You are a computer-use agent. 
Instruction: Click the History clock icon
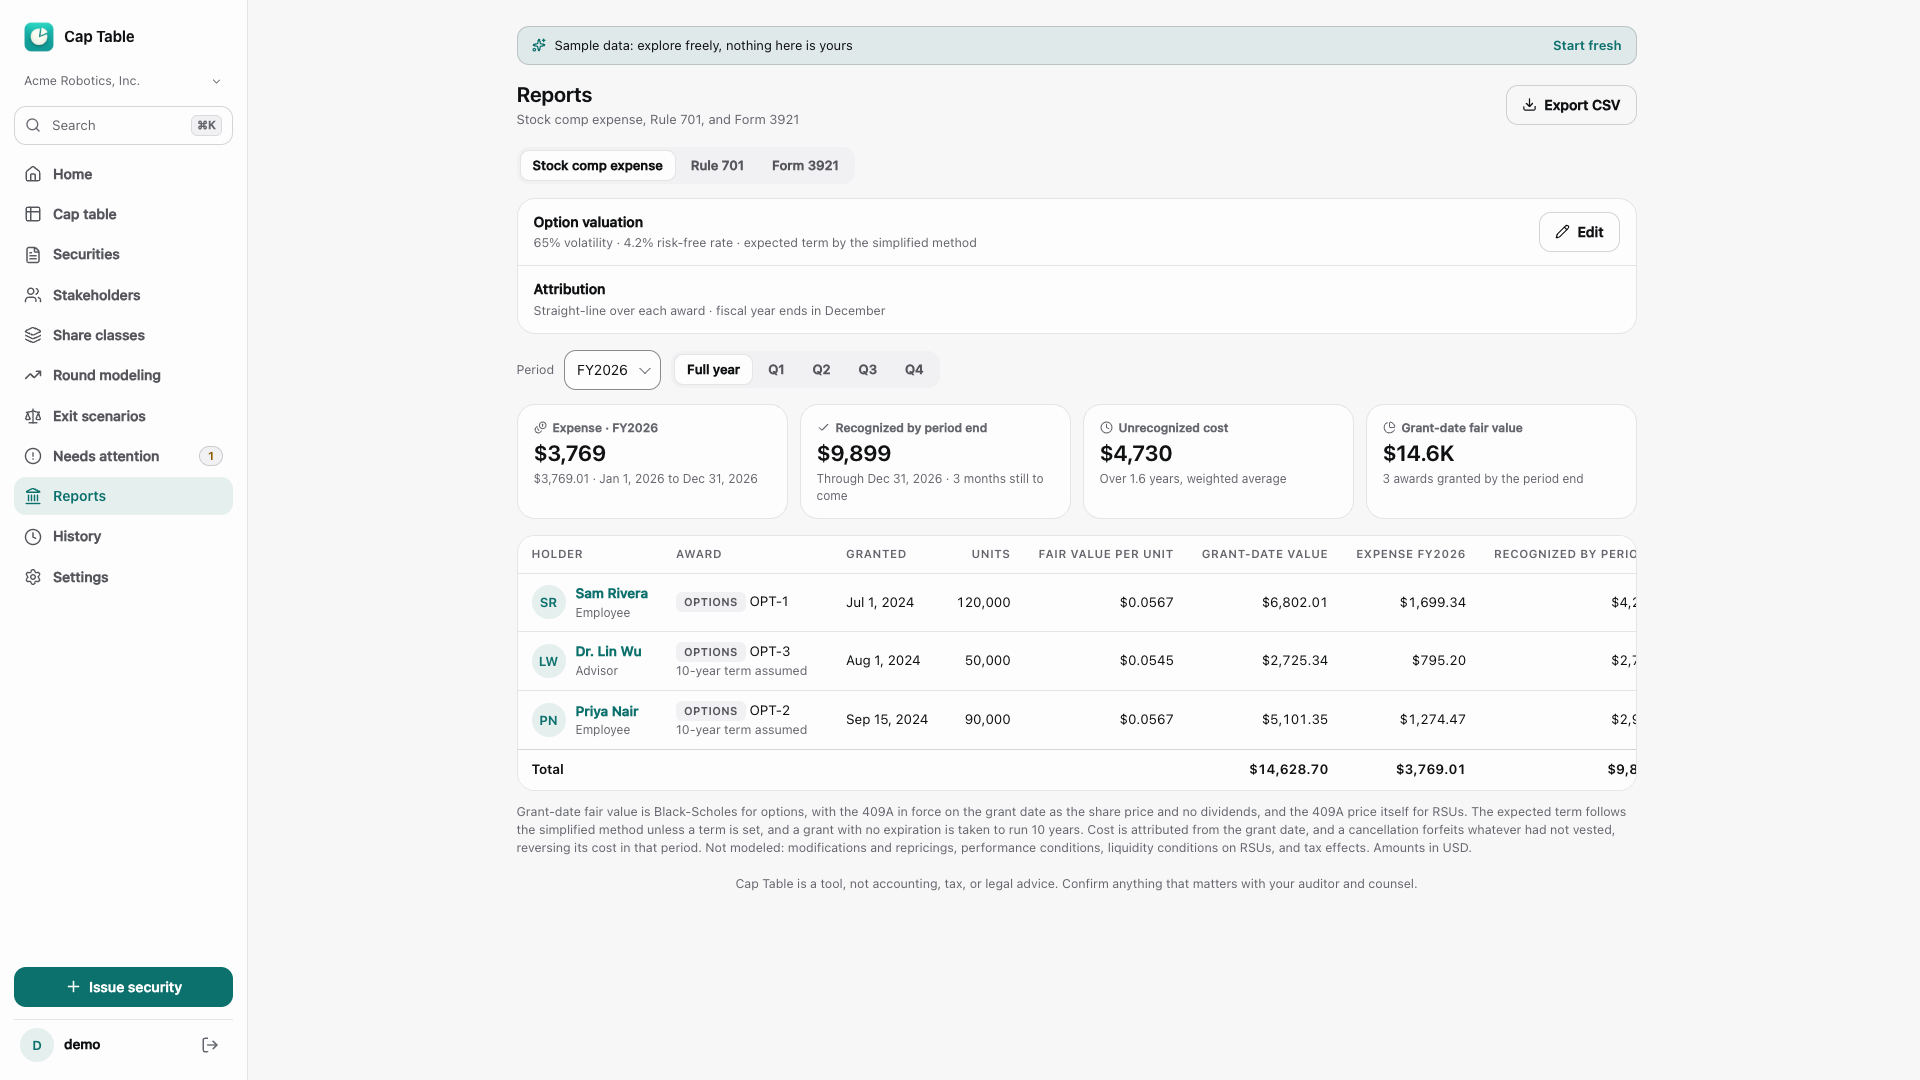click(x=33, y=537)
